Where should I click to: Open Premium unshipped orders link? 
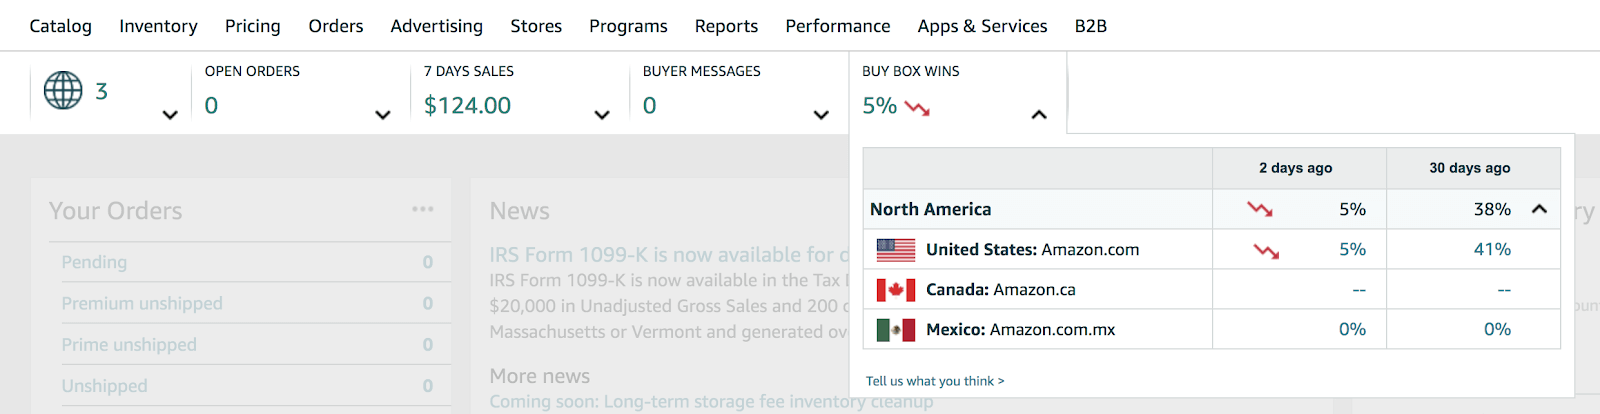pos(142,303)
